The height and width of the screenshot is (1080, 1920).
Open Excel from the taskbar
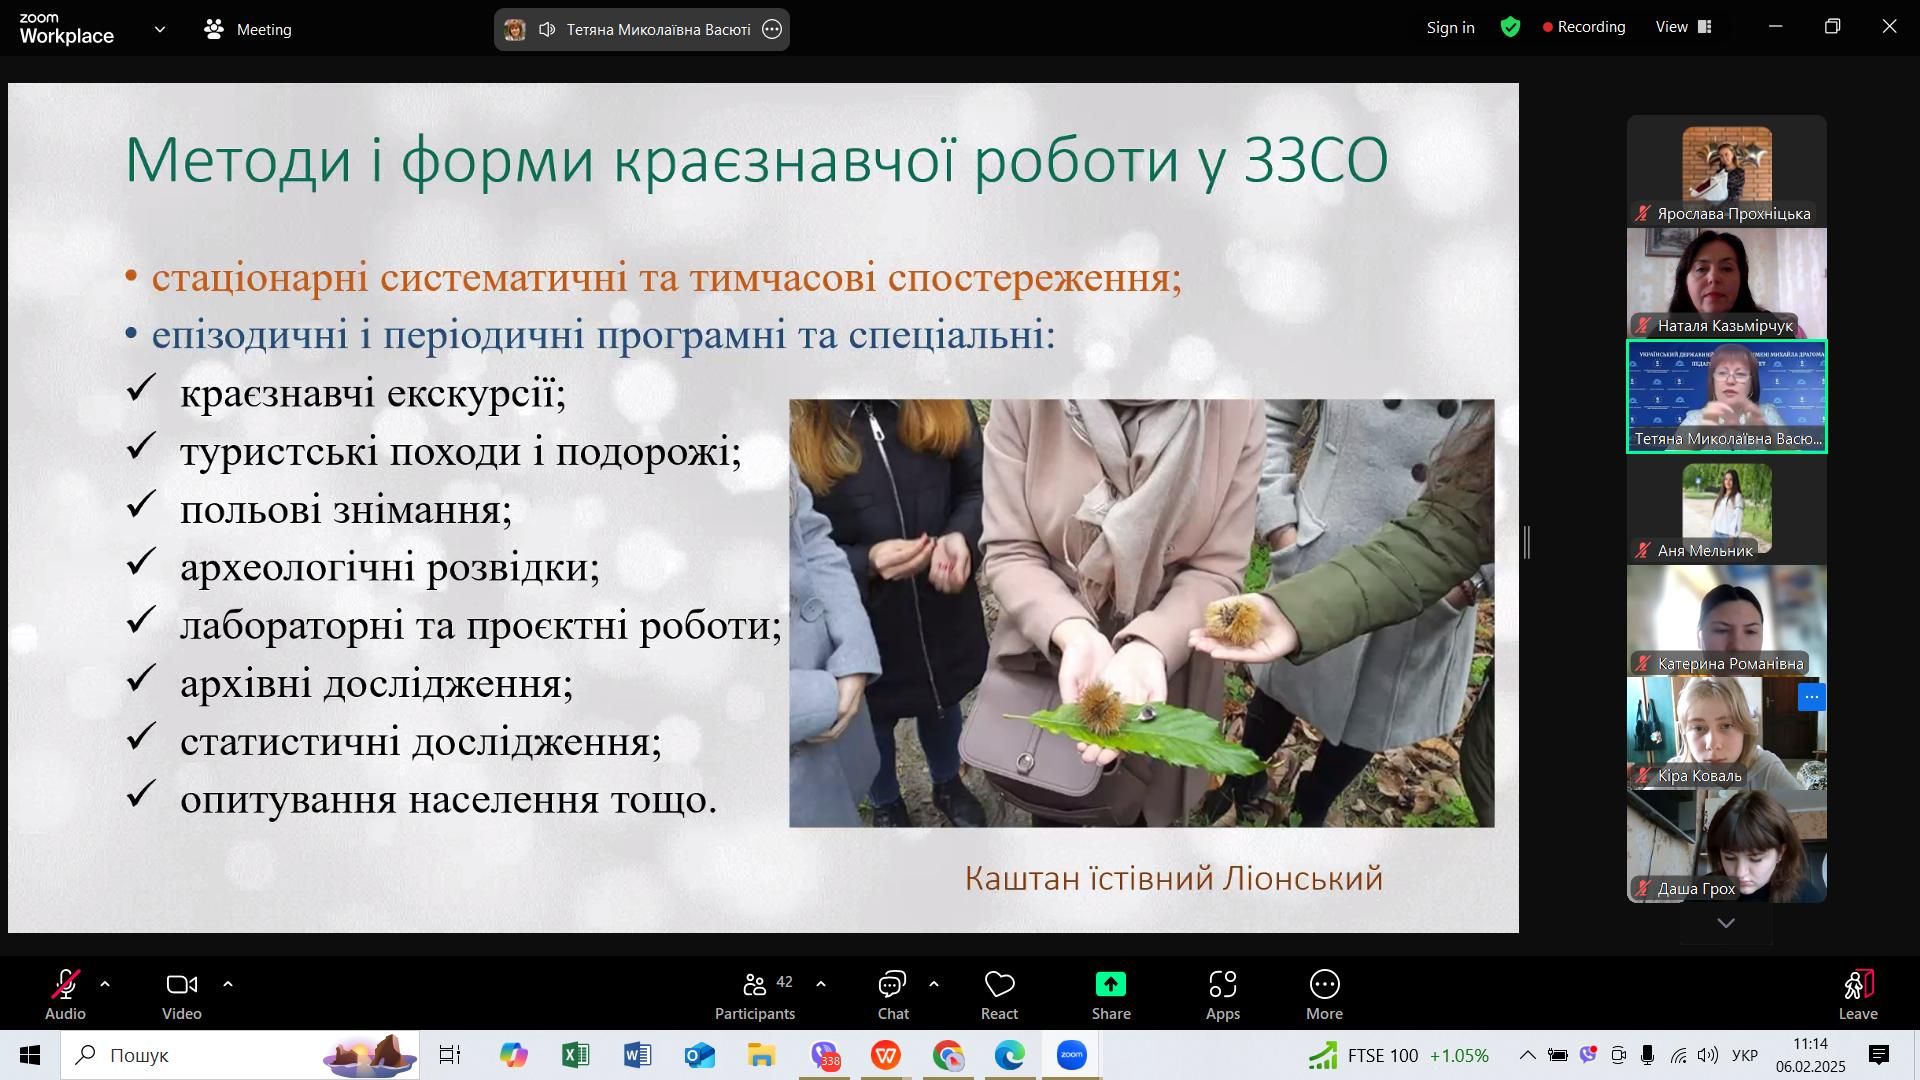pos(575,1055)
